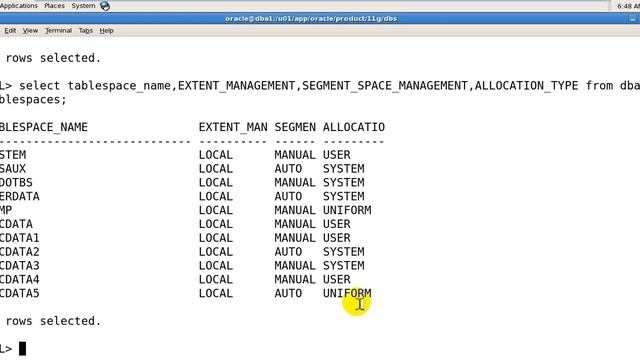Click the STEM tablespace row name

click(13, 155)
